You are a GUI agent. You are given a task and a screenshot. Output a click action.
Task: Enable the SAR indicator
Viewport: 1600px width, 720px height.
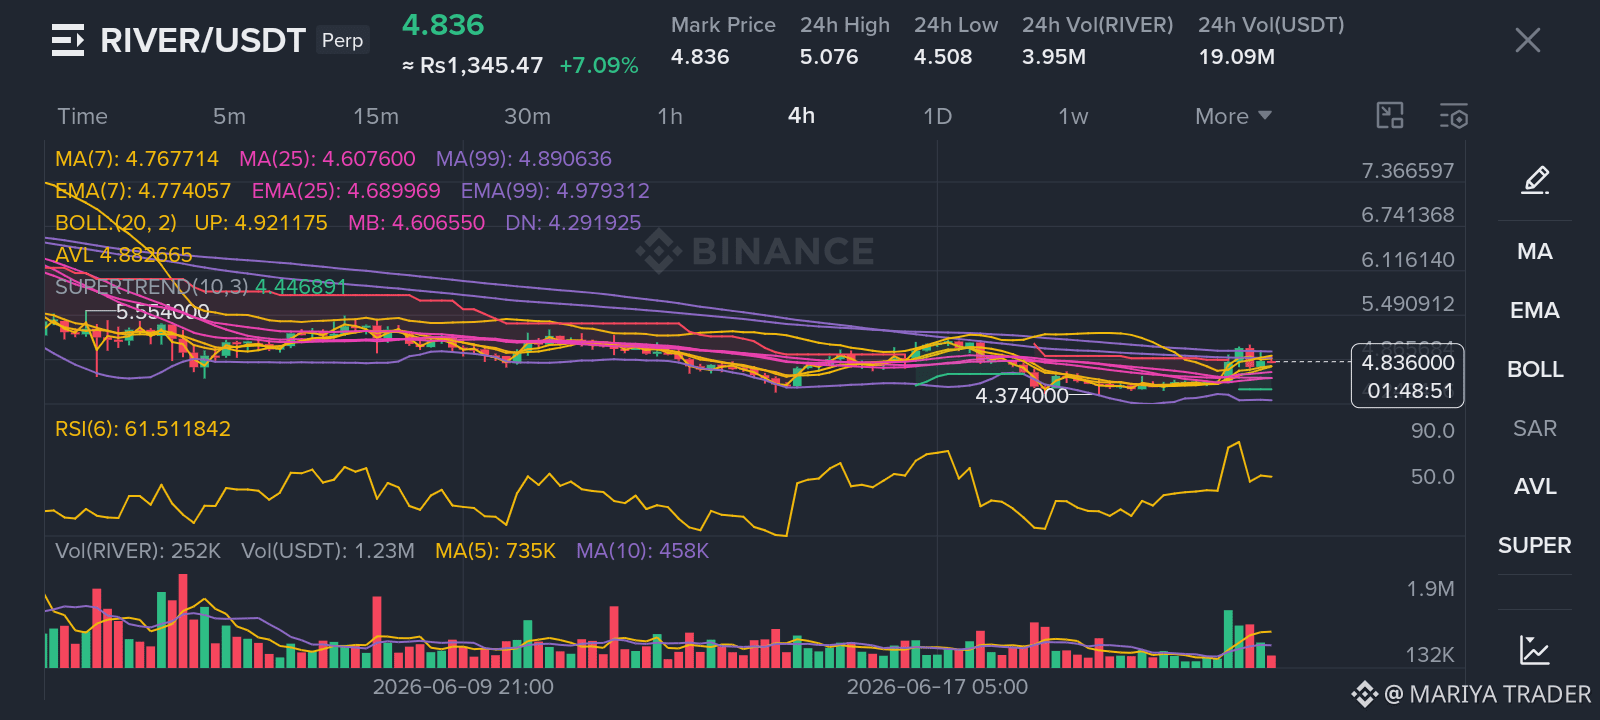[1535, 428]
